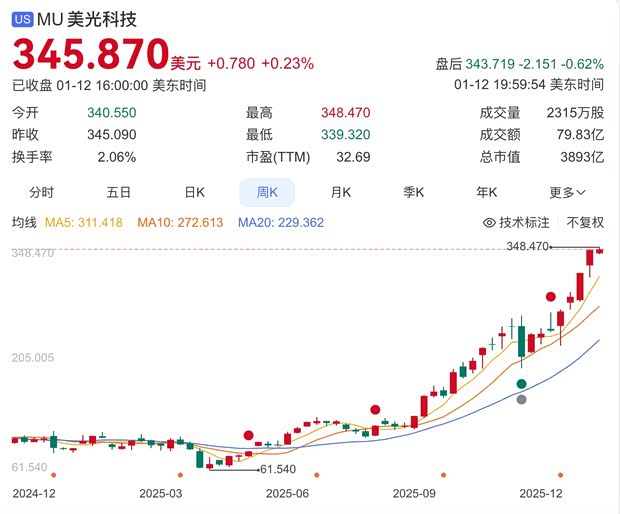The height and width of the screenshot is (514, 620).
Task: Click the eye icon beside 技术标注
Action: point(489,222)
